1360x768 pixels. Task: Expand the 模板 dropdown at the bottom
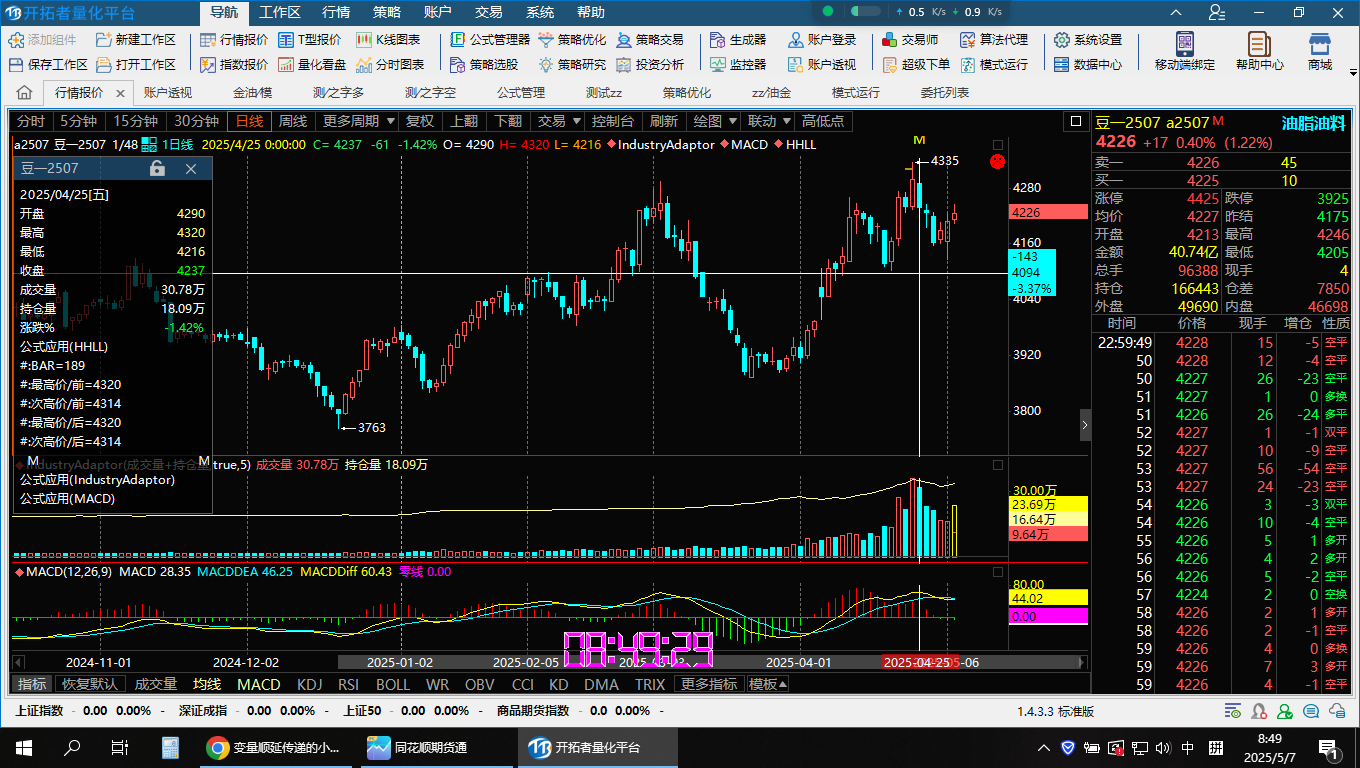[768, 684]
